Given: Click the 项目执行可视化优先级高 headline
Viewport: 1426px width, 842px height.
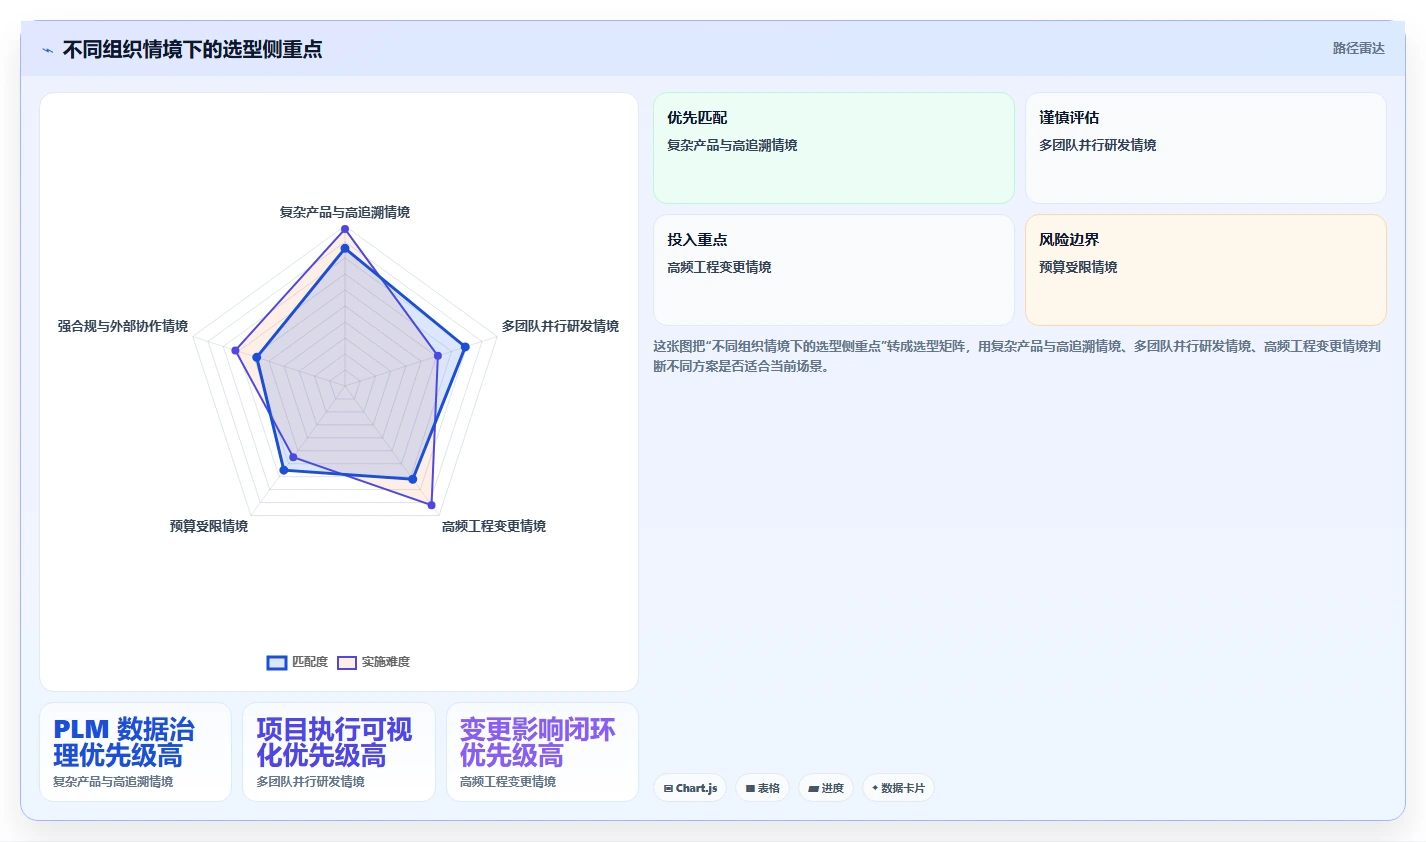Looking at the screenshot, I should pyautogui.click(x=334, y=742).
